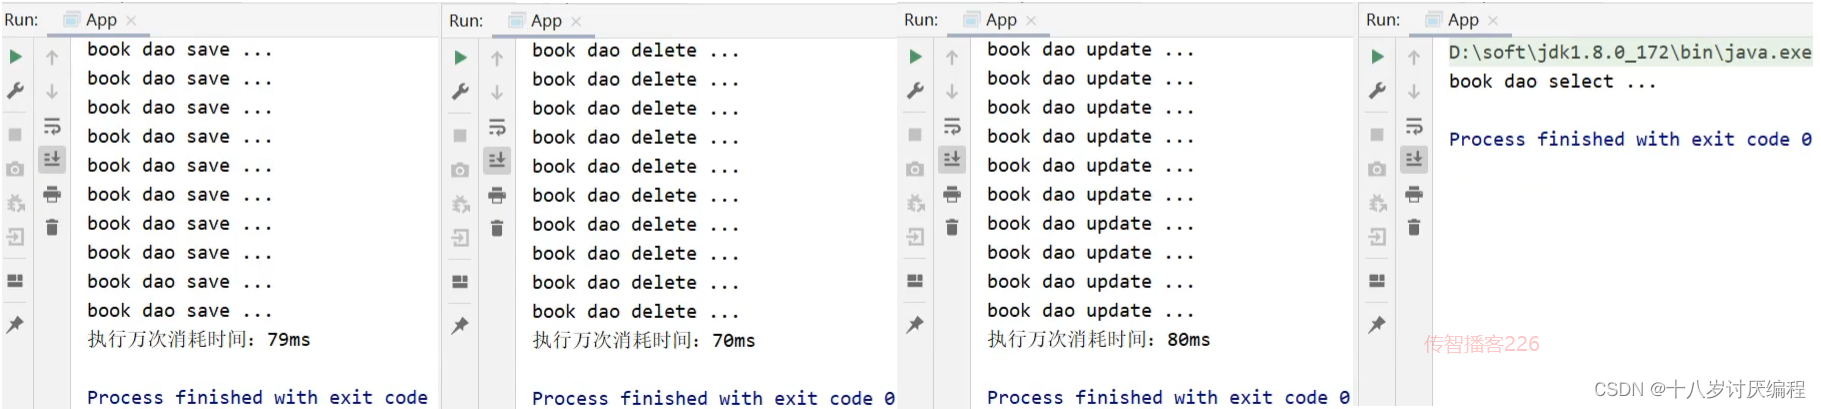Click down arrow in delete output panel
The width and height of the screenshot is (1821, 409).
point(497,92)
